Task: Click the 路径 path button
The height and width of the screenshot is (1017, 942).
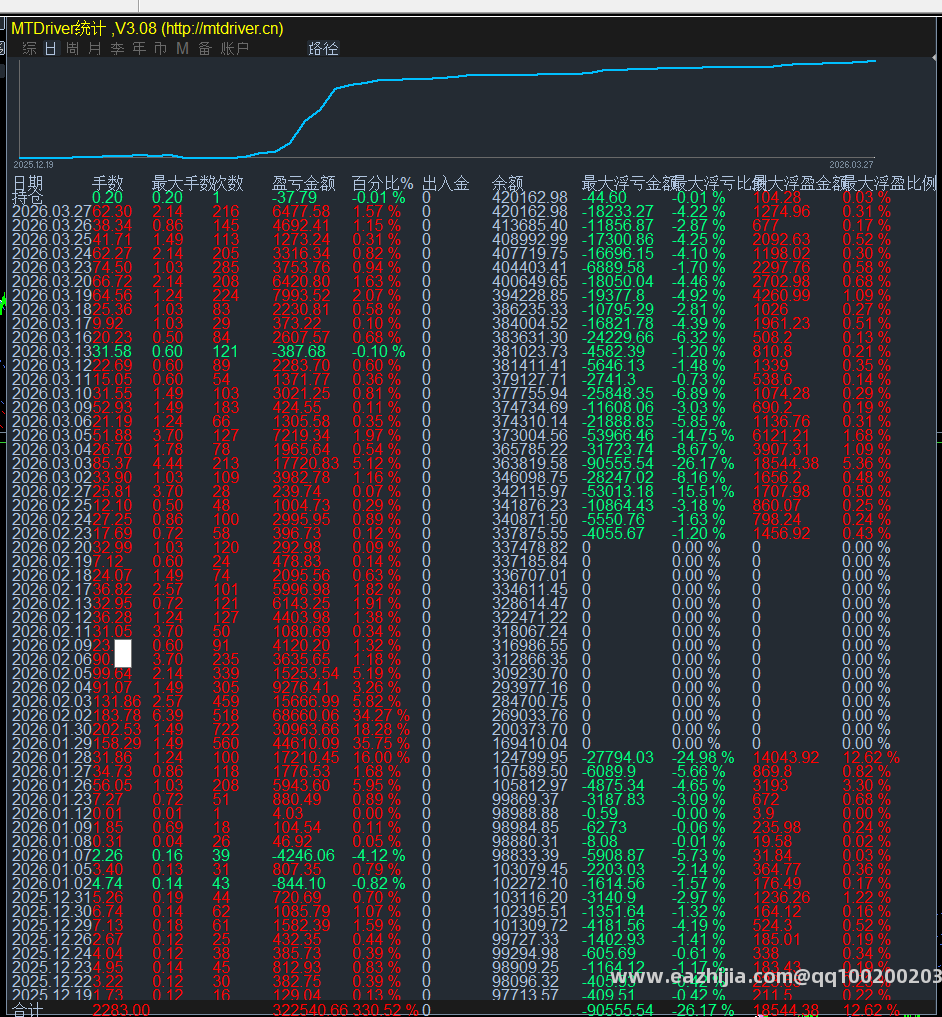Action: coord(323,49)
